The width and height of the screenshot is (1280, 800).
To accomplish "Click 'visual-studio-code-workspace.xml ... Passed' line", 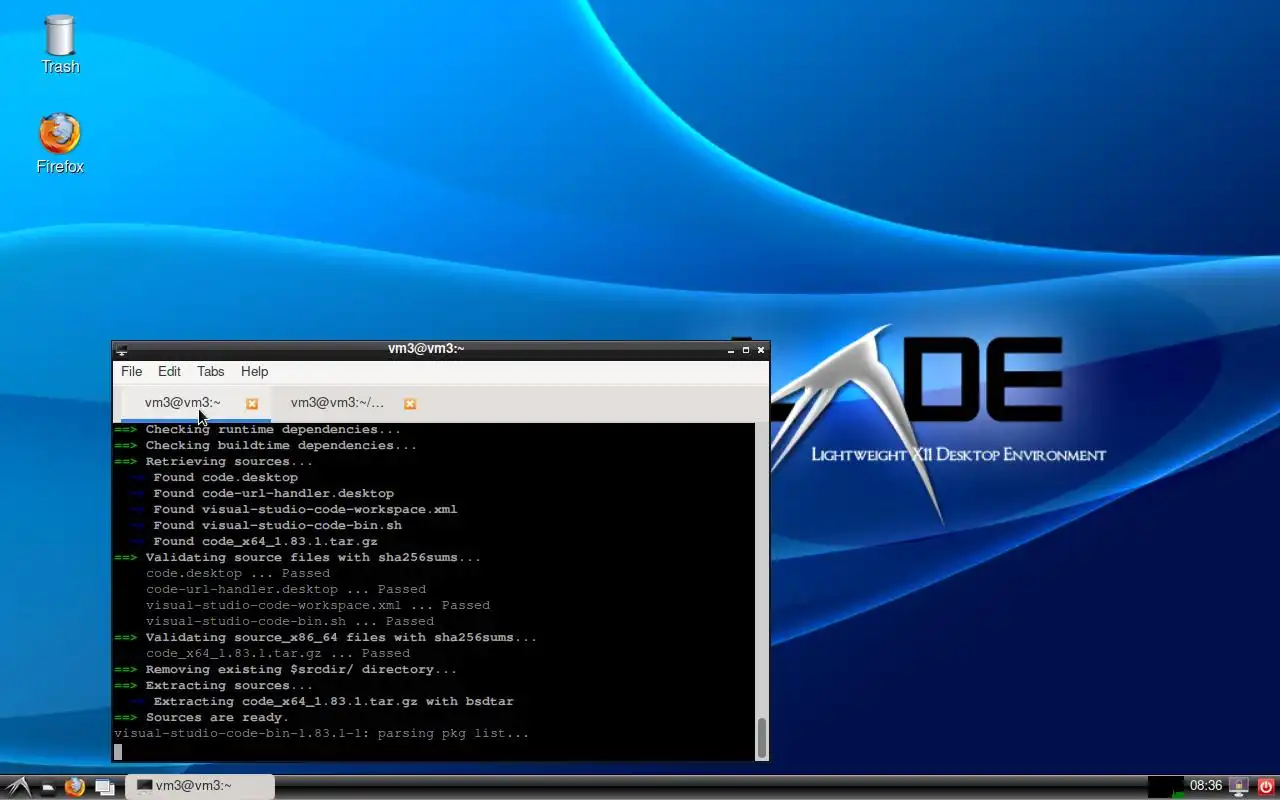I will click(x=318, y=606).
